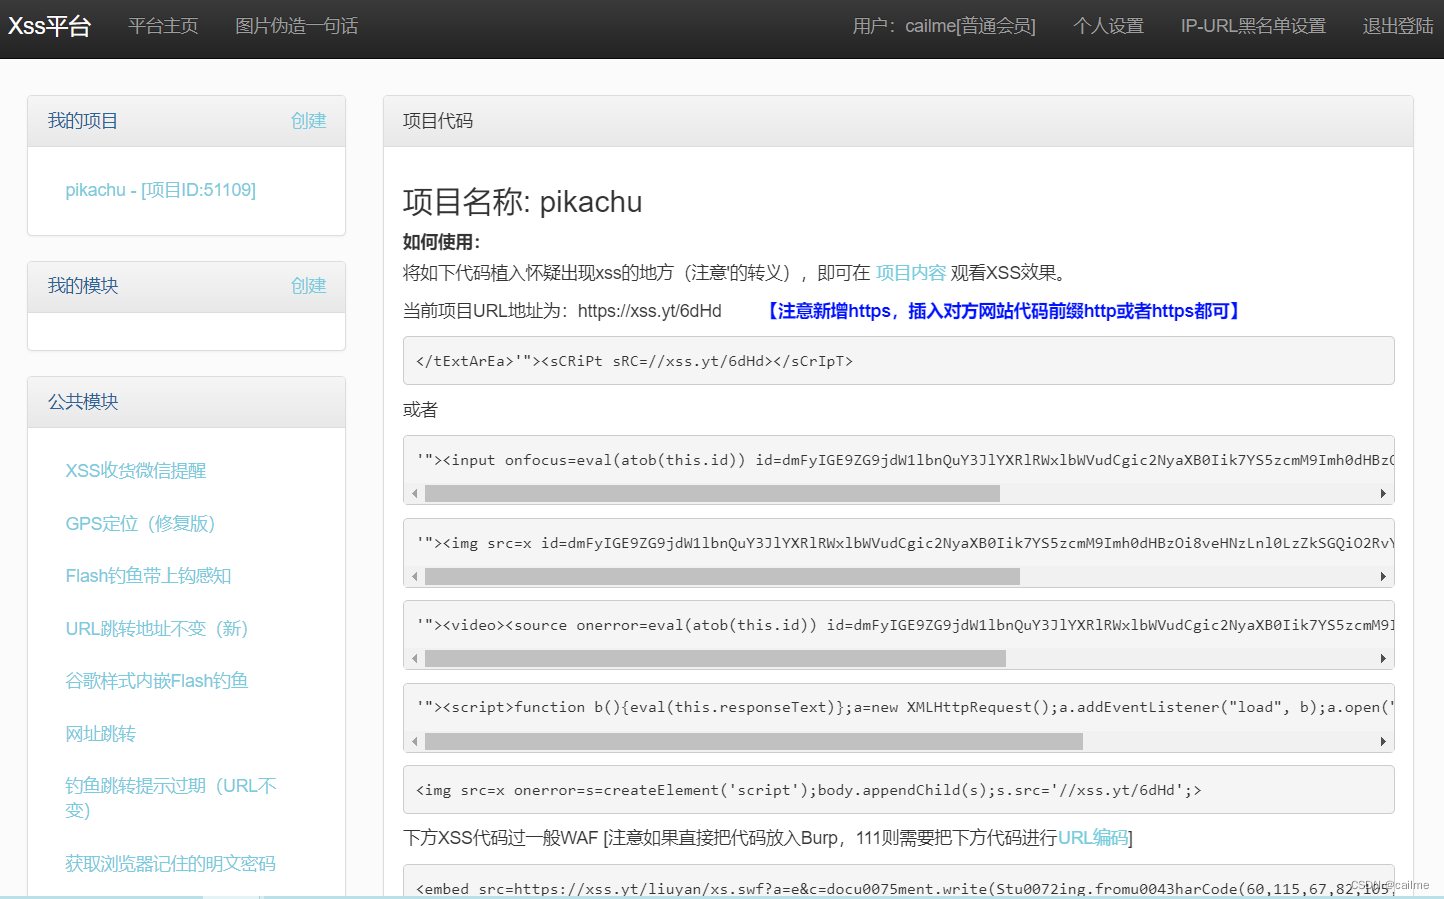Open Flash钓鱼带上钩感知 module
1444x899 pixels.
point(148,576)
